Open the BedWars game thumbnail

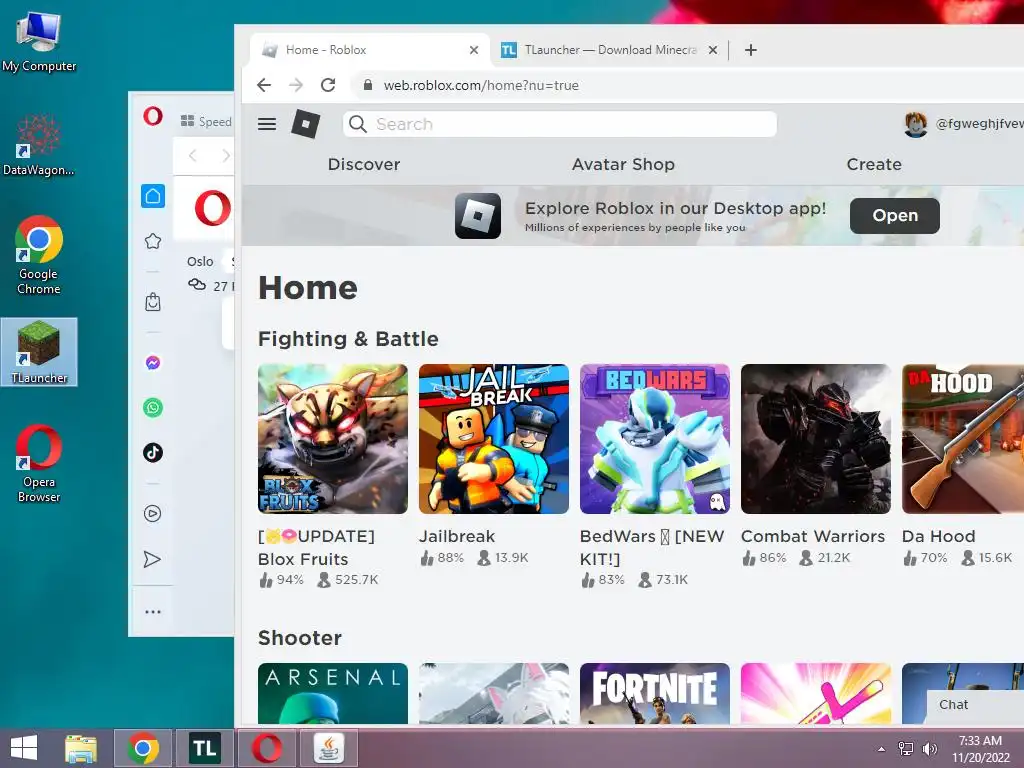coord(655,439)
